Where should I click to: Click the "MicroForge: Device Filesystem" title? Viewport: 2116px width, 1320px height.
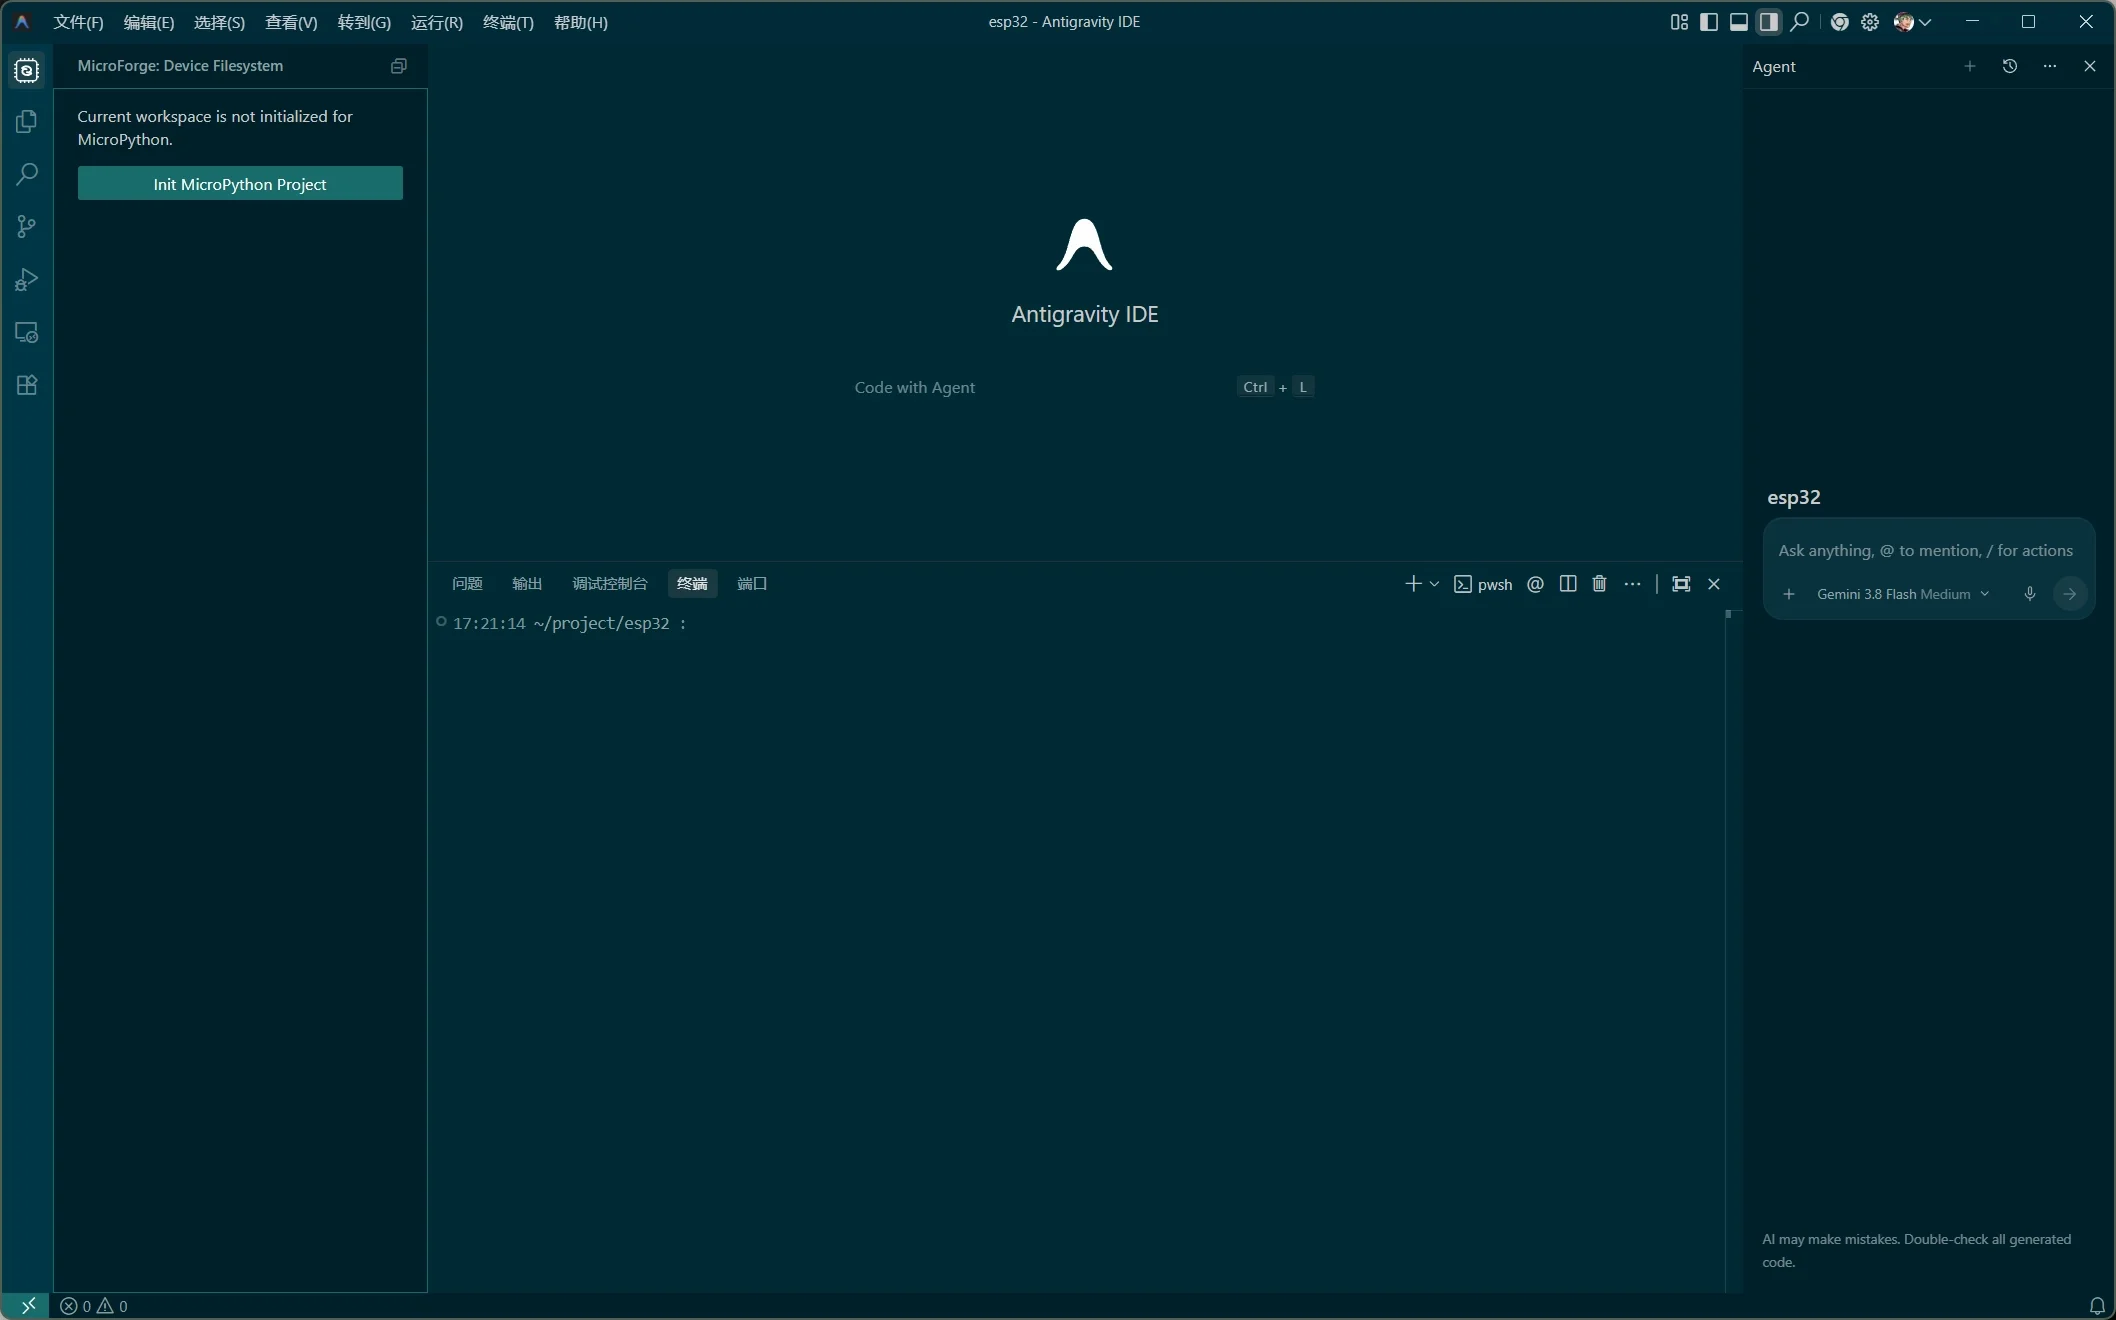[x=180, y=66]
